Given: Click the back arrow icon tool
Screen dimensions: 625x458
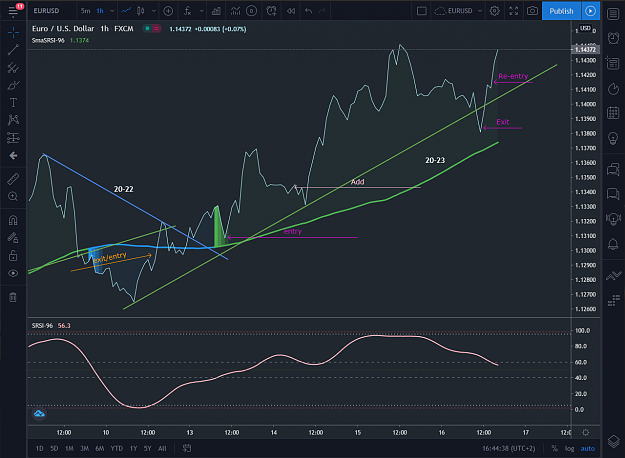Looking at the screenshot, I should (x=13, y=155).
